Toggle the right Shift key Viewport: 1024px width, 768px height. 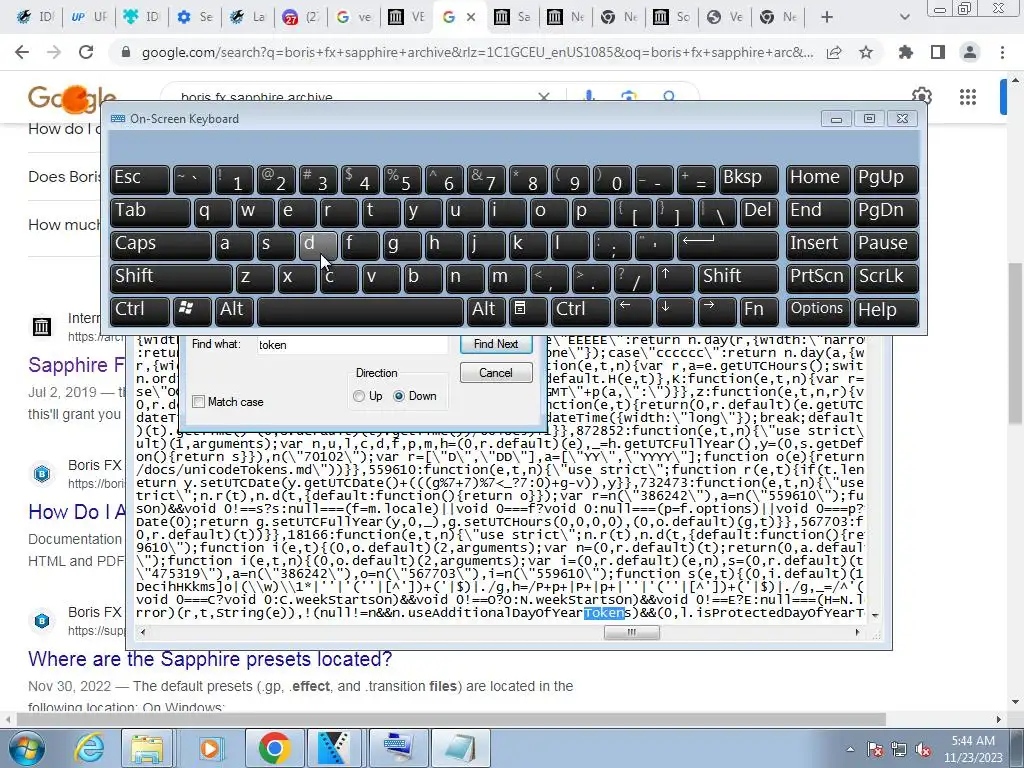738,278
